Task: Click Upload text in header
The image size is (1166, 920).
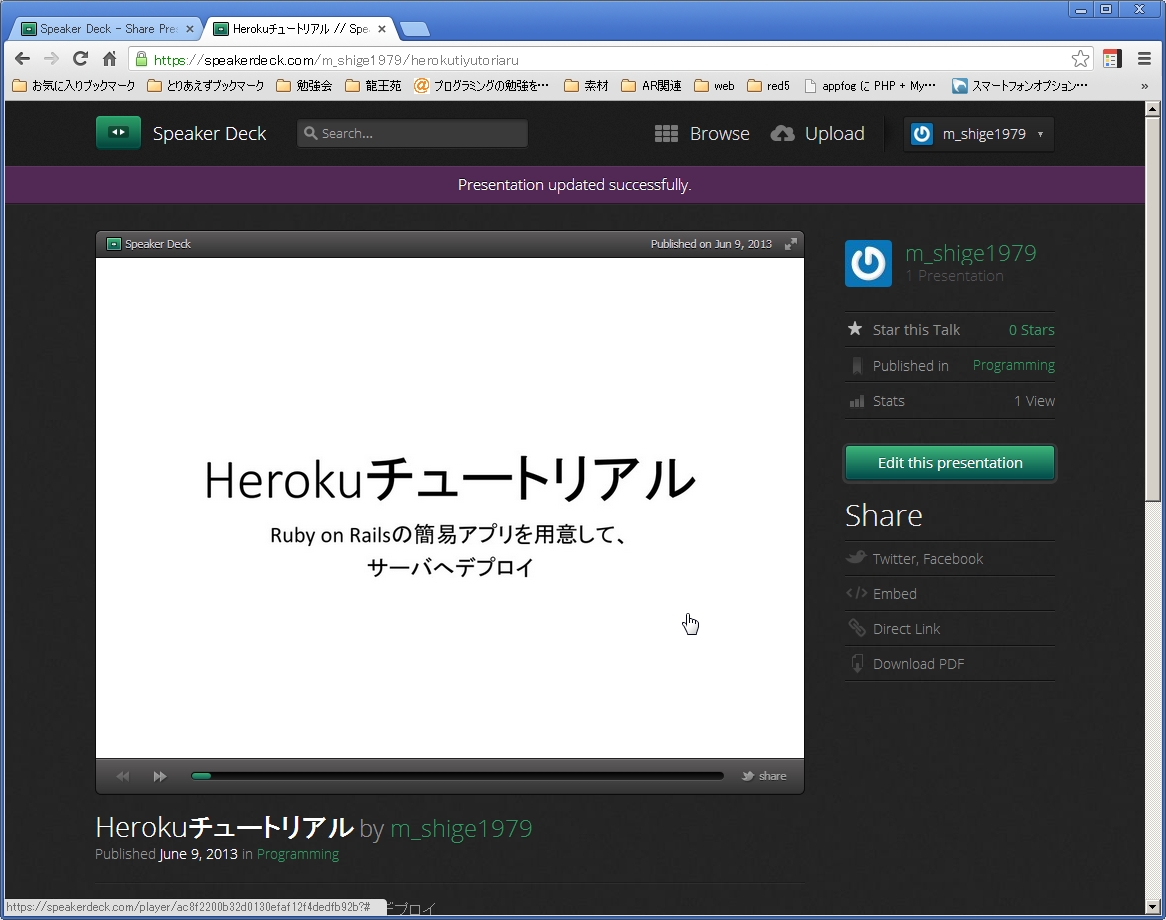Action: (x=834, y=134)
